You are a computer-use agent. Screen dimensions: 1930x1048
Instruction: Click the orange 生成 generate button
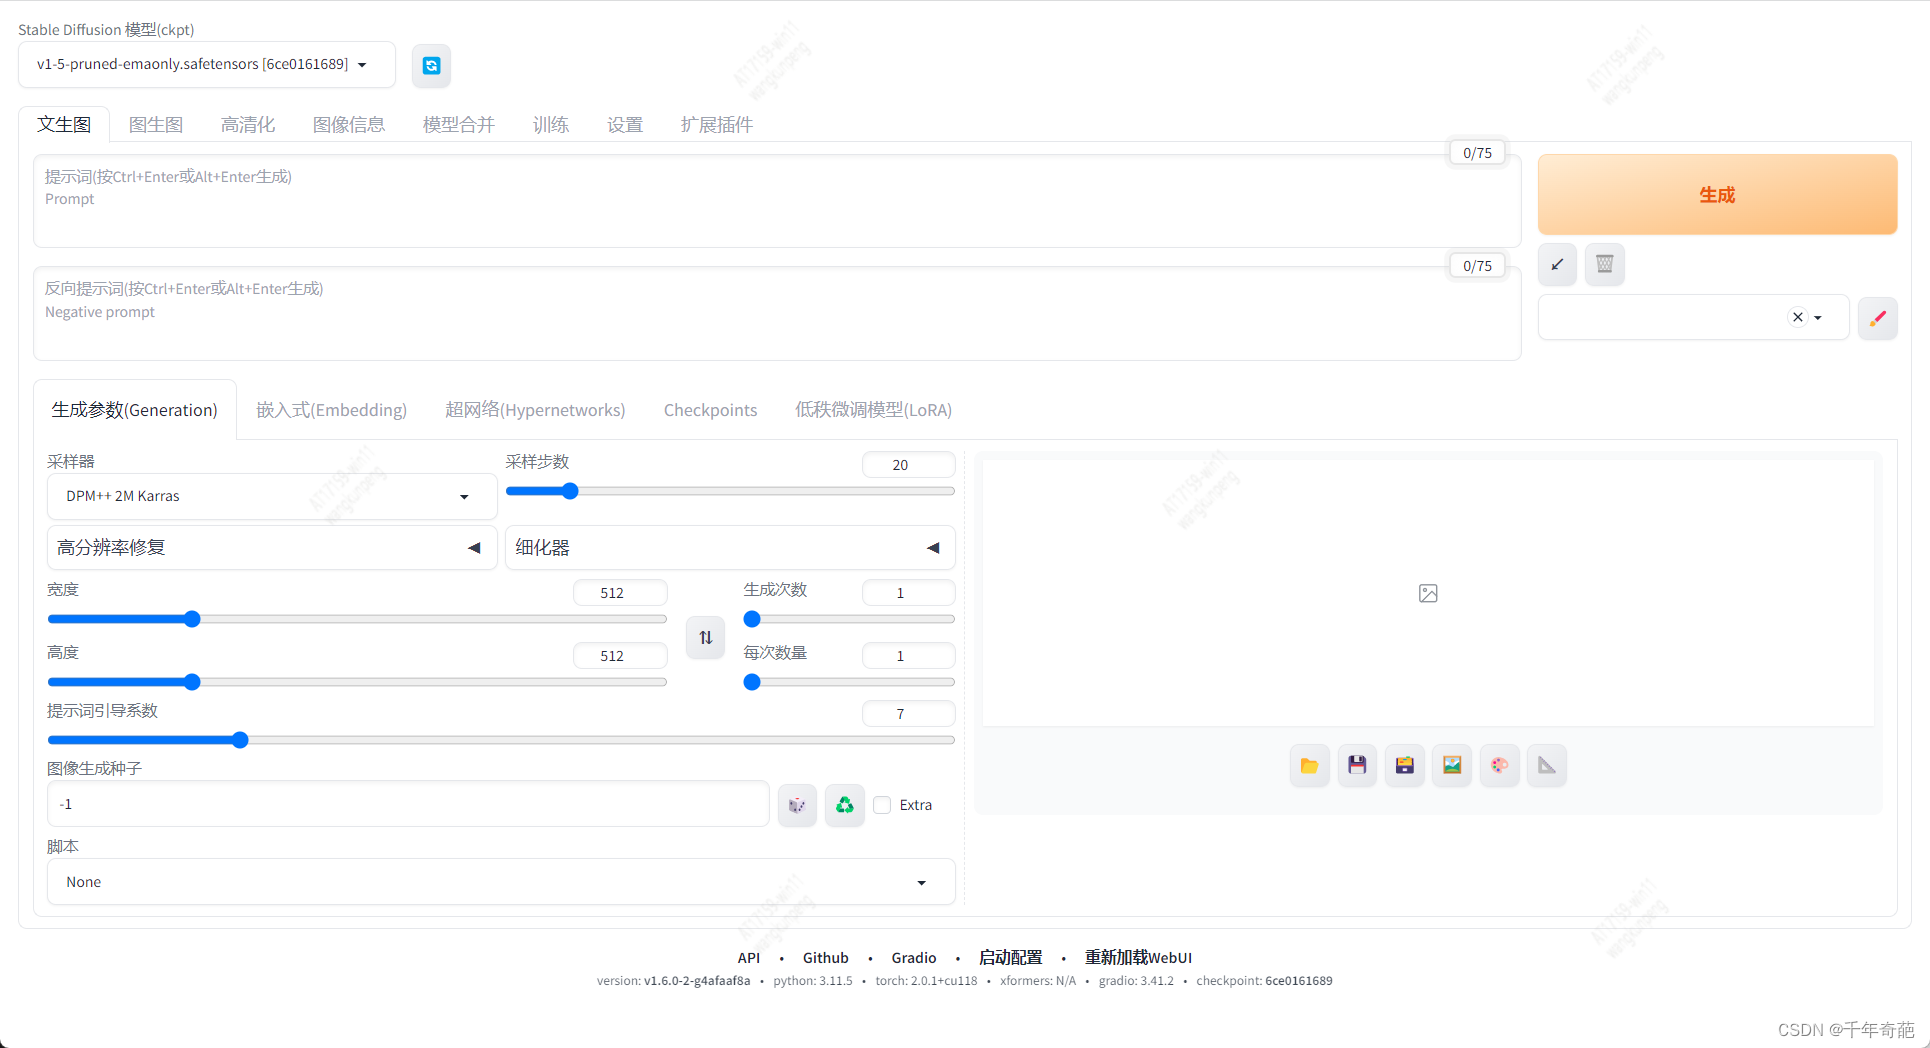pos(1717,194)
